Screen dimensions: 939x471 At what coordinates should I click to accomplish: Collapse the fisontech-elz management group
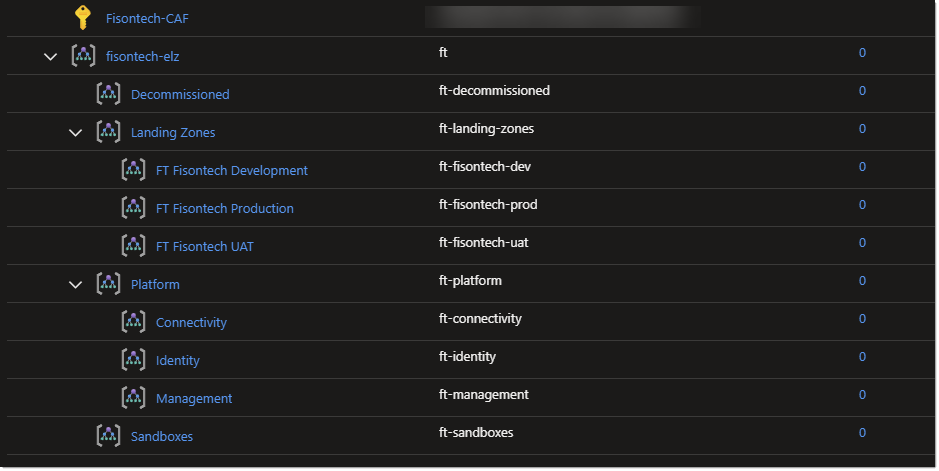click(x=50, y=57)
